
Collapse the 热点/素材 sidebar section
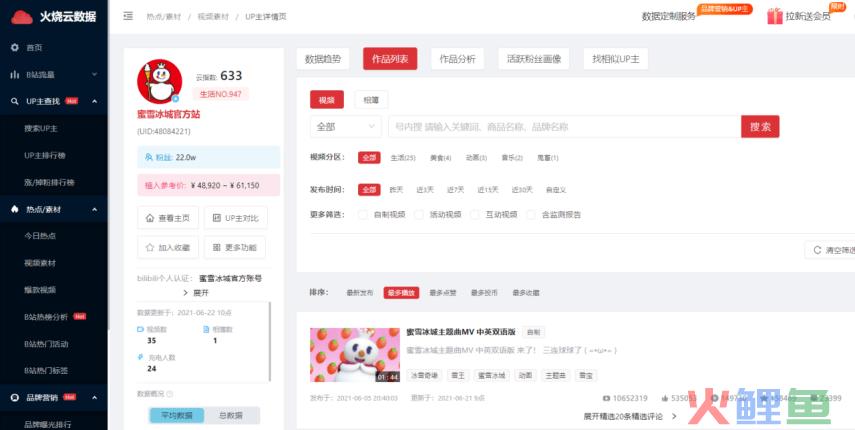[53, 209]
